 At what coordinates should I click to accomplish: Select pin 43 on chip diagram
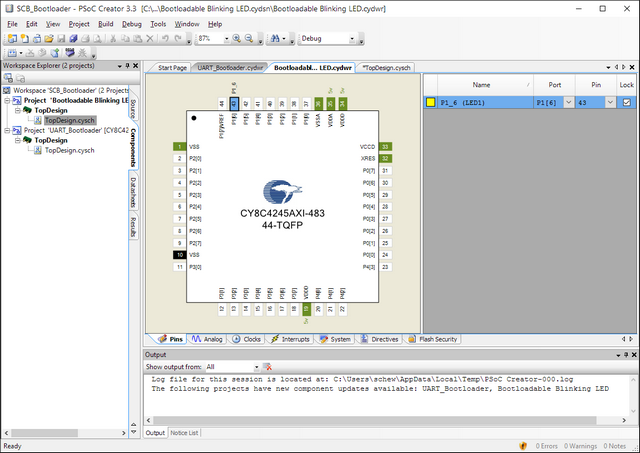[234, 104]
